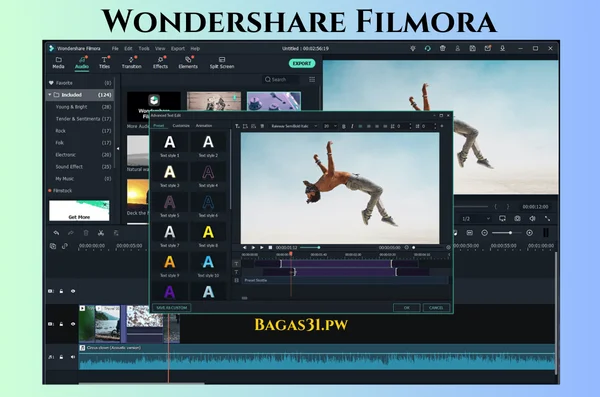Click the redo arrow in timeline toolbar
600x397 pixels.
[71, 233]
